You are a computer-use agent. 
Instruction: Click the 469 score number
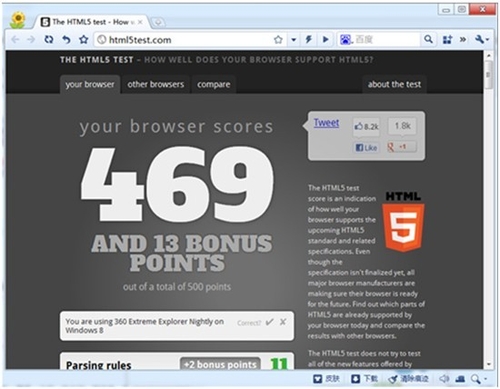point(177,184)
